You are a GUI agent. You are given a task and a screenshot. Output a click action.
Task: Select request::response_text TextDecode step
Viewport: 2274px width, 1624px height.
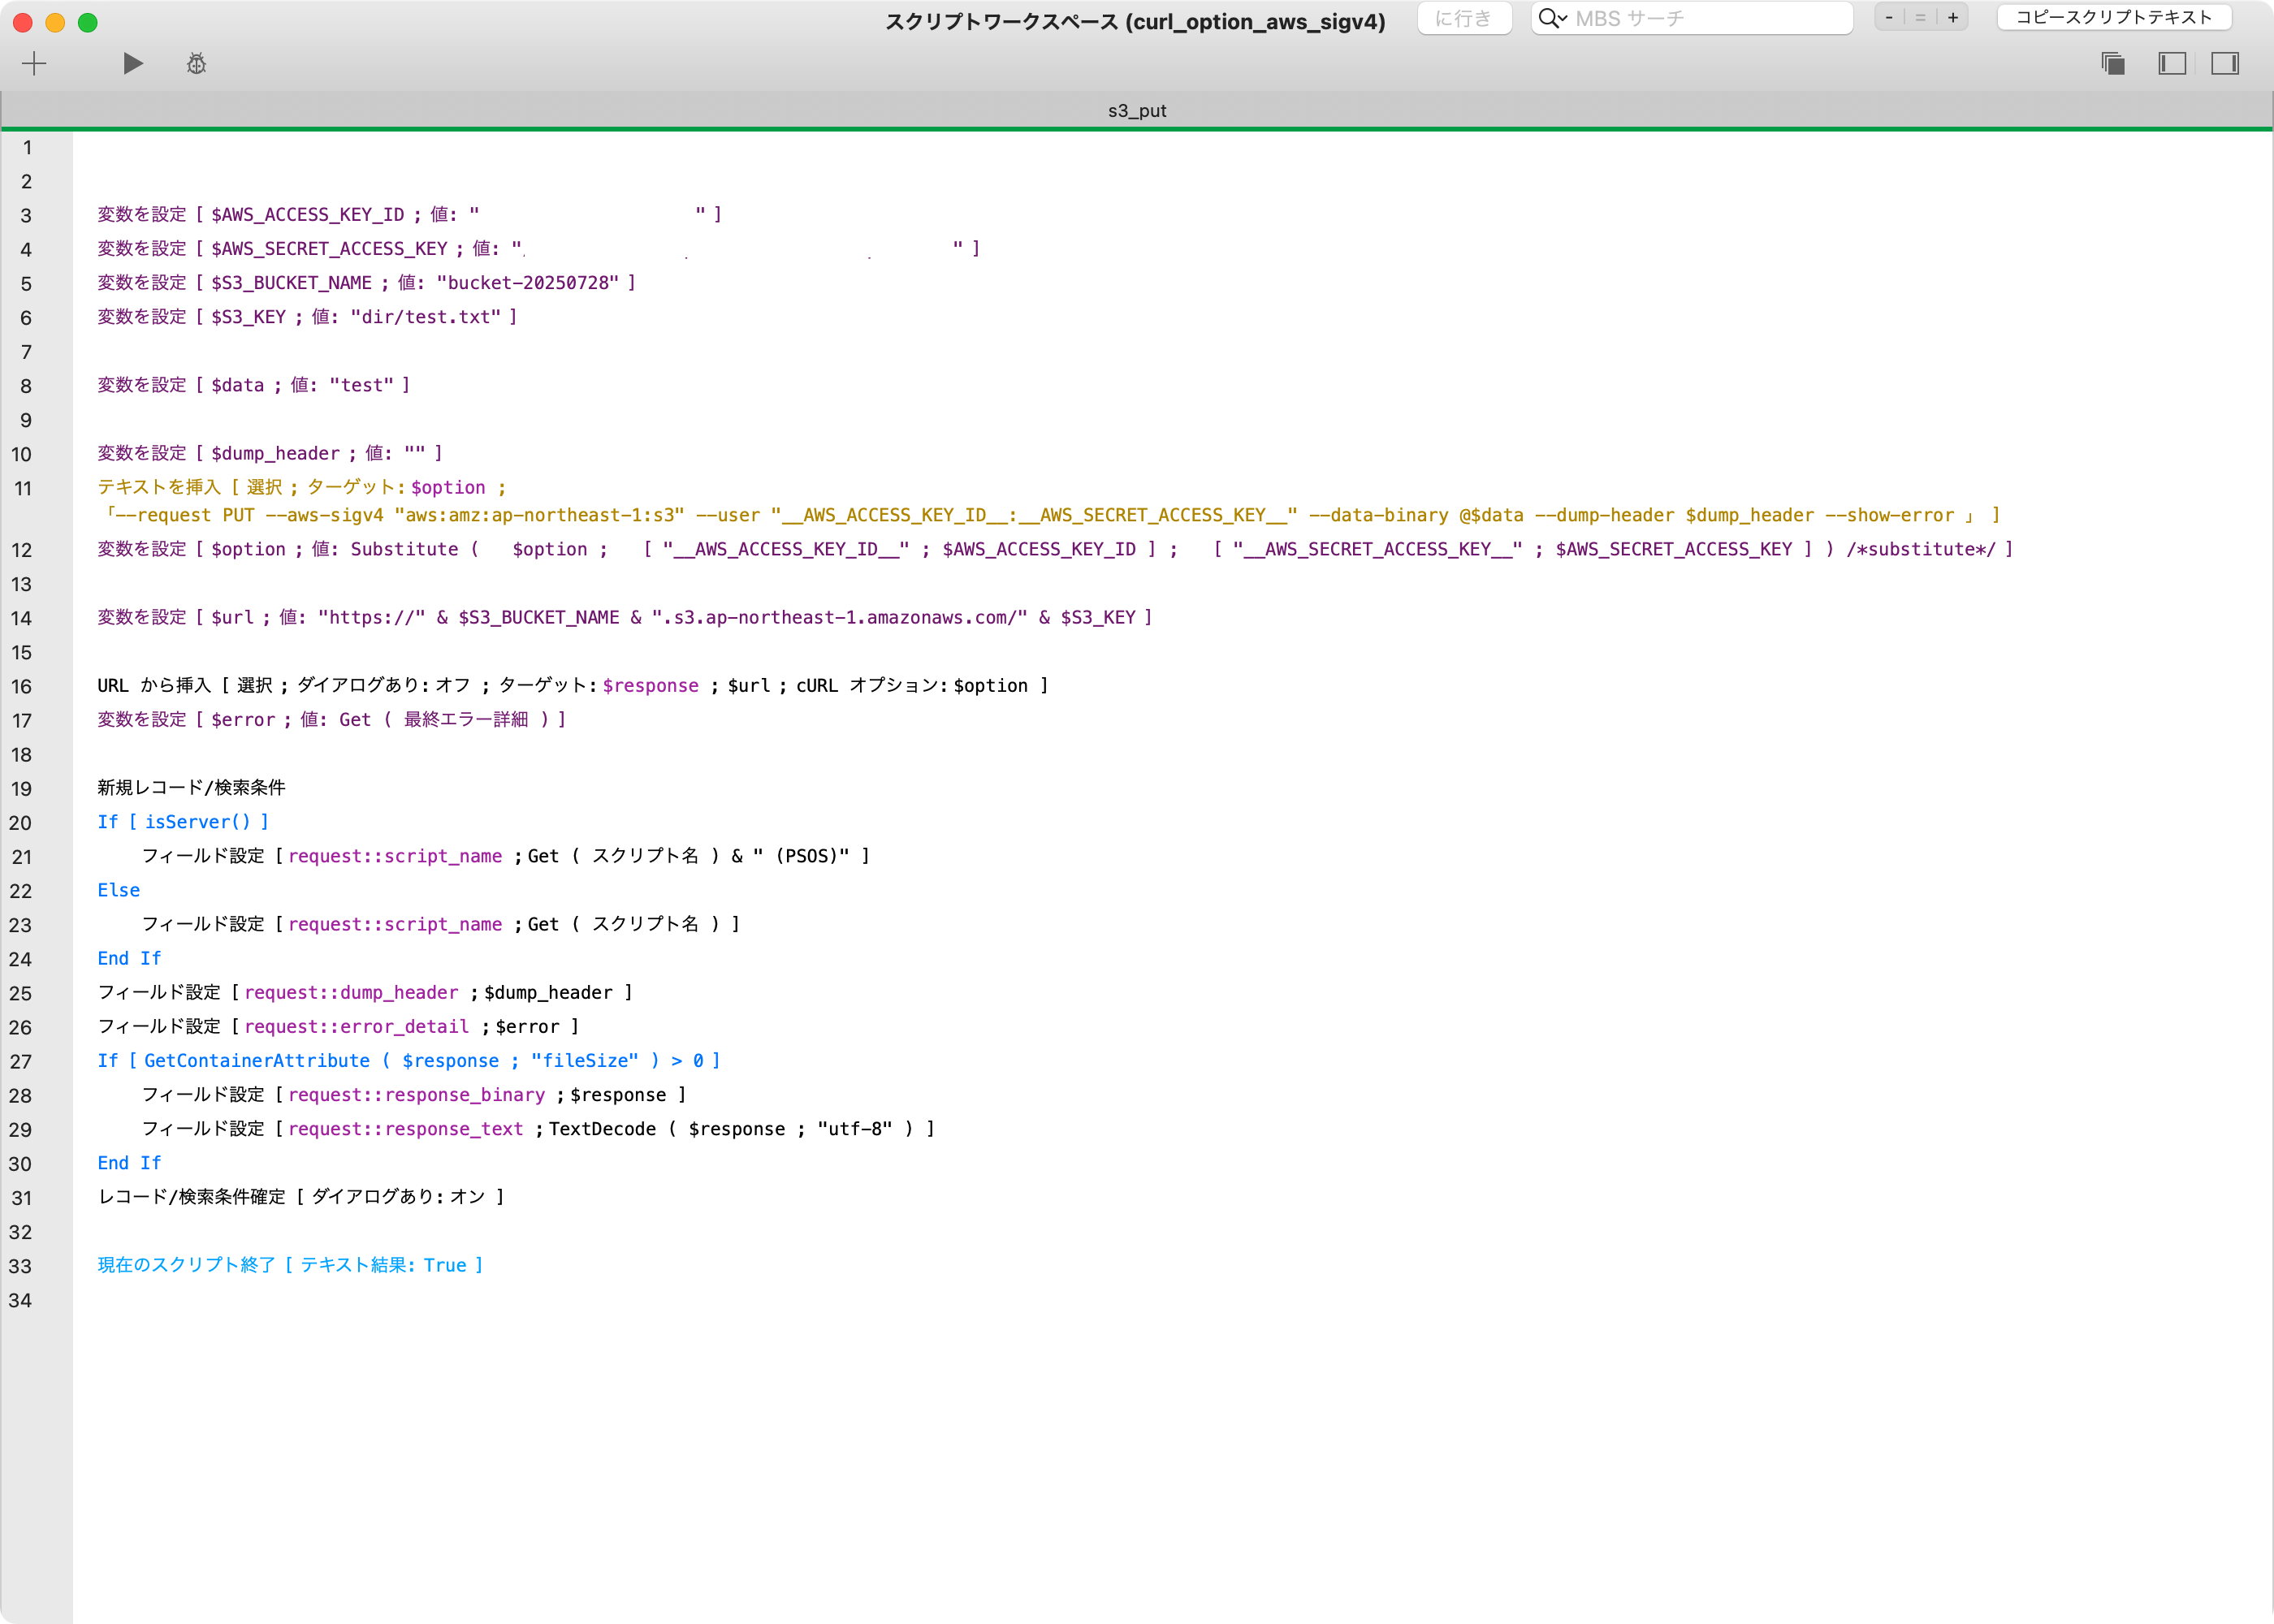[x=538, y=1128]
